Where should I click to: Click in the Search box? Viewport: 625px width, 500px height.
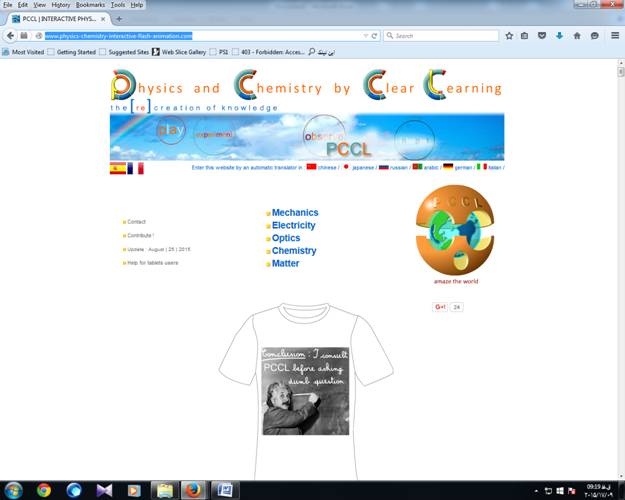point(441,36)
